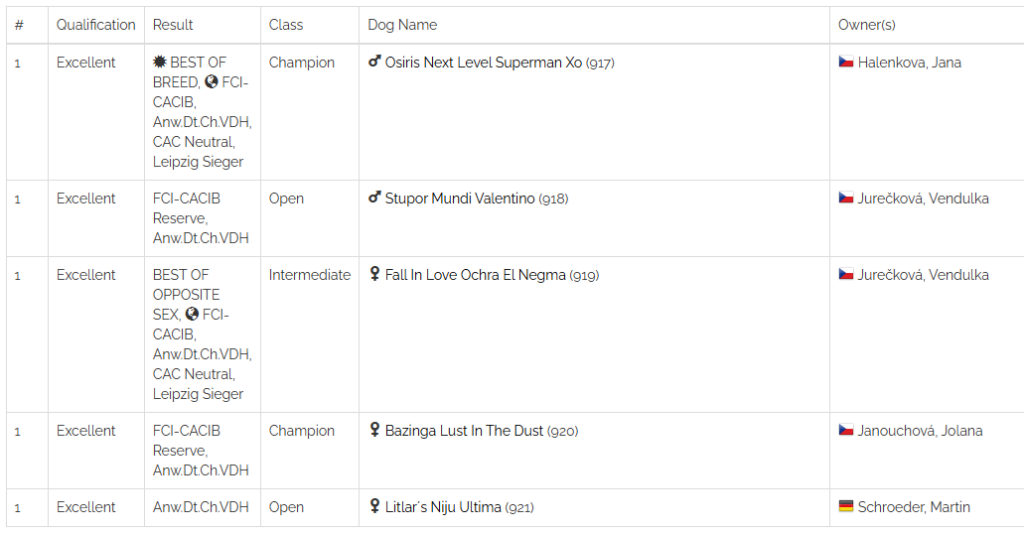This screenshot has width=1024, height=533.
Task: Open the Litlar's Niju Ultima entry
Action: tap(443, 507)
